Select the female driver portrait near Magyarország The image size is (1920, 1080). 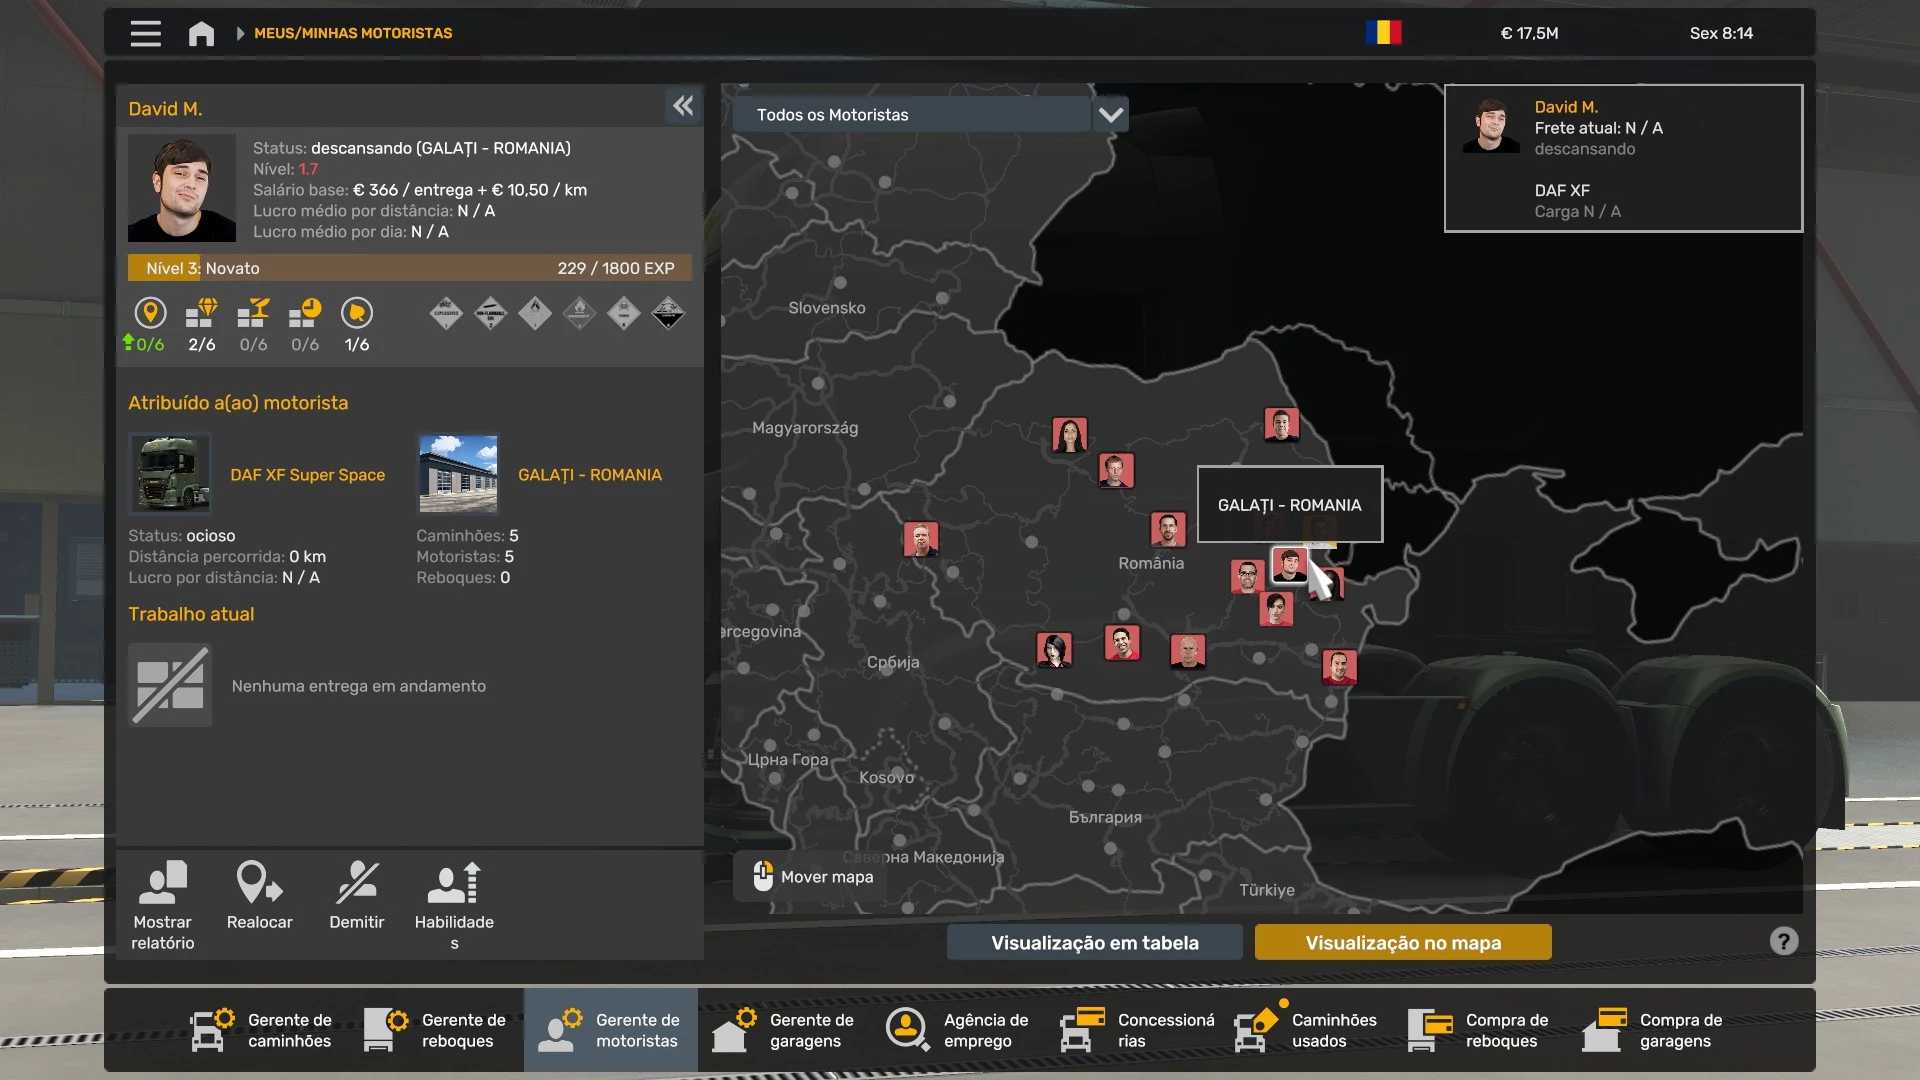(1069, 435)
